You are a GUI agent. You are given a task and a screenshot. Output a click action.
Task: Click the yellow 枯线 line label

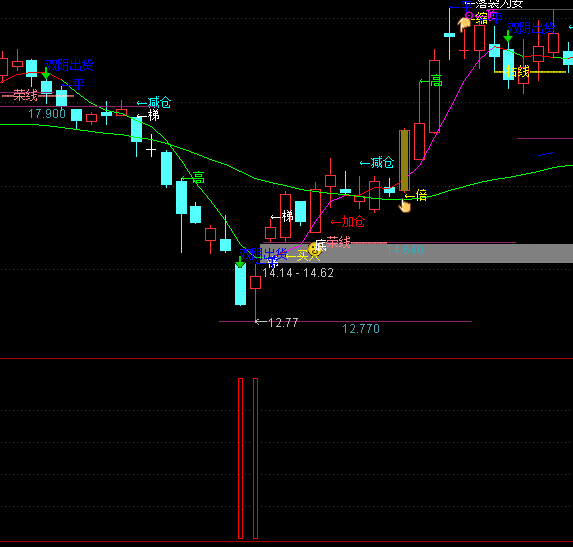[518, 71]
